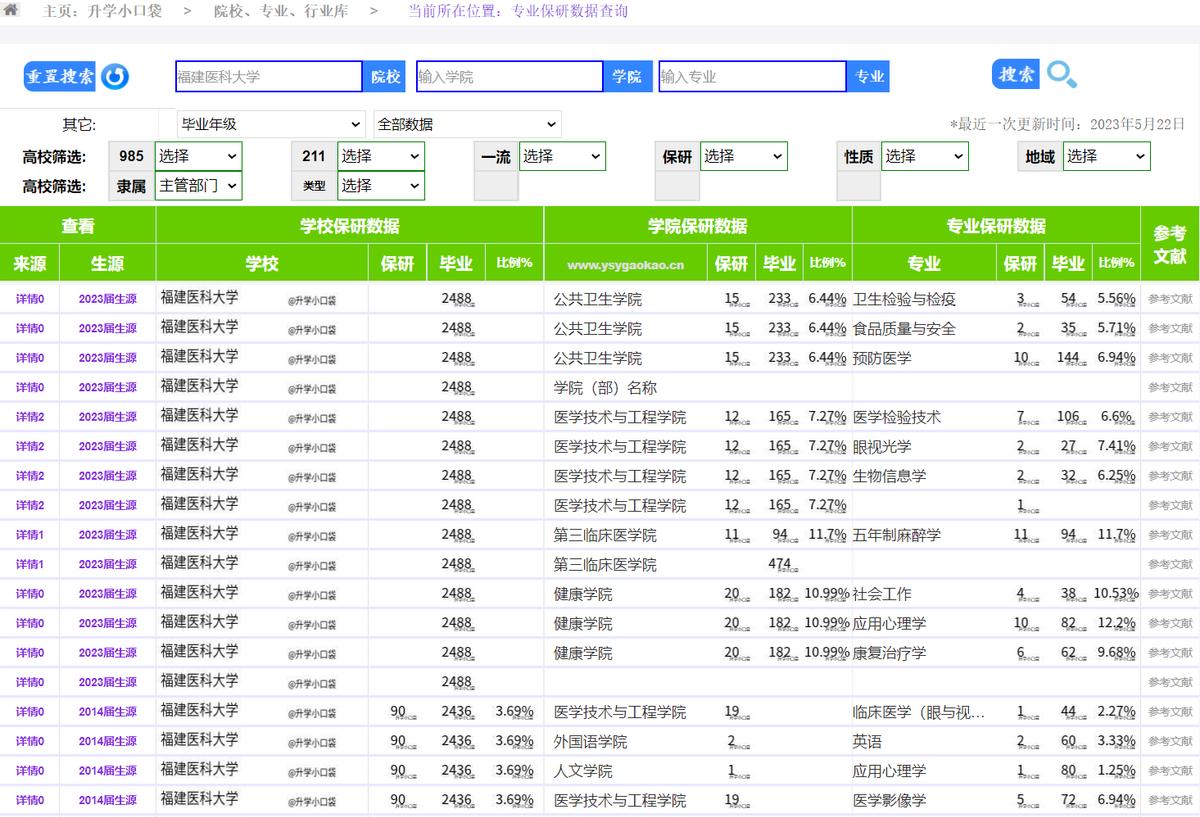
Task: Click the 来源 column header
Action: (29, 263)
